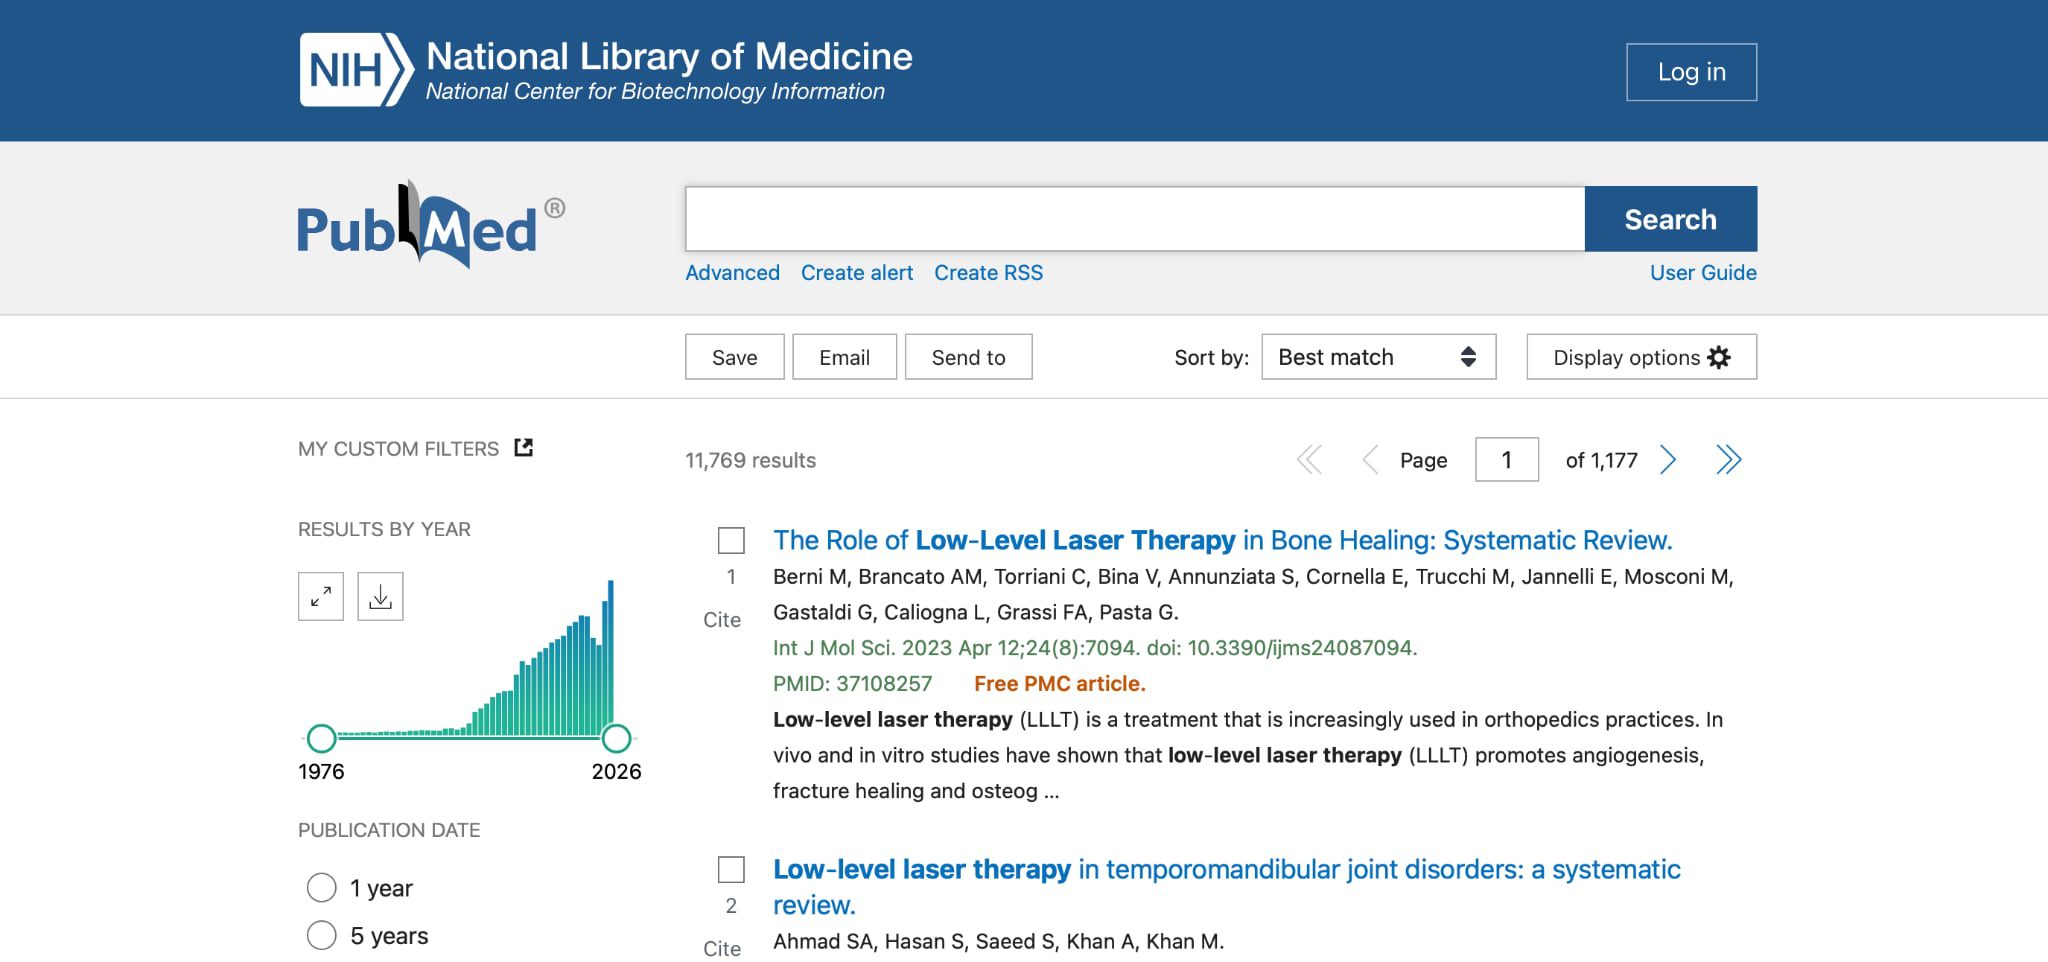2048x962 pixels.
Task: Click the 11,769 results count
Action: click(x=750, y=461)
